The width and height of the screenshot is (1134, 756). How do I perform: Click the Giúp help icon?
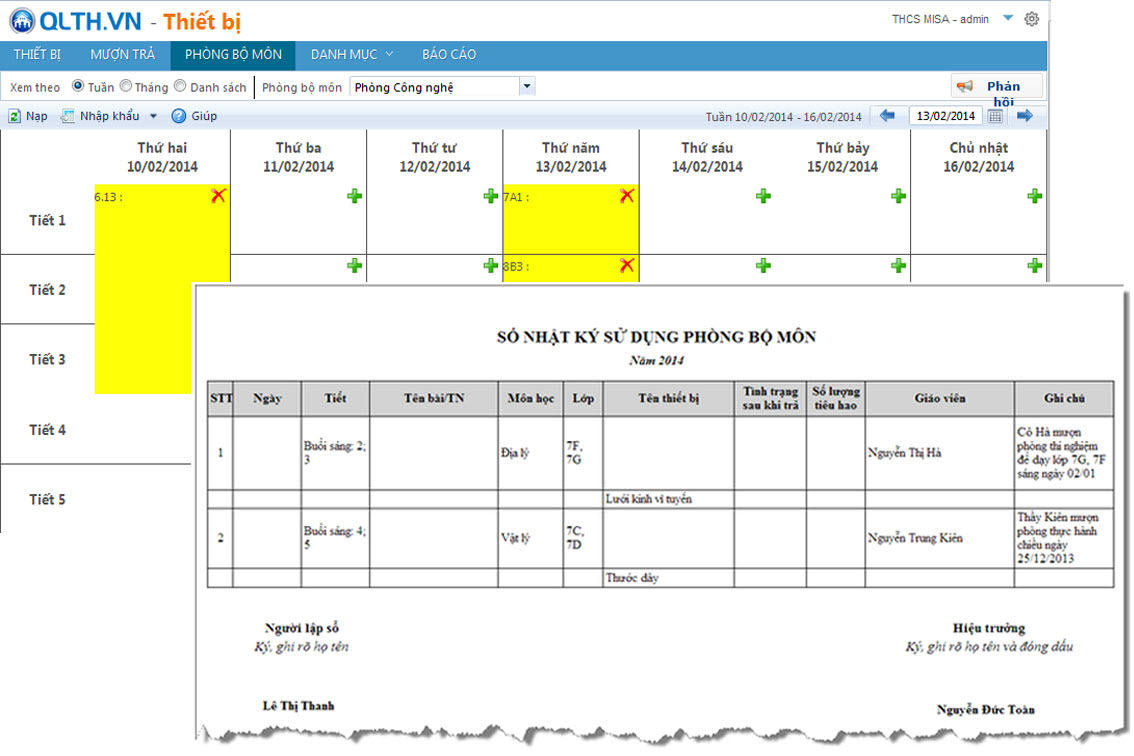tap(179, 116)
